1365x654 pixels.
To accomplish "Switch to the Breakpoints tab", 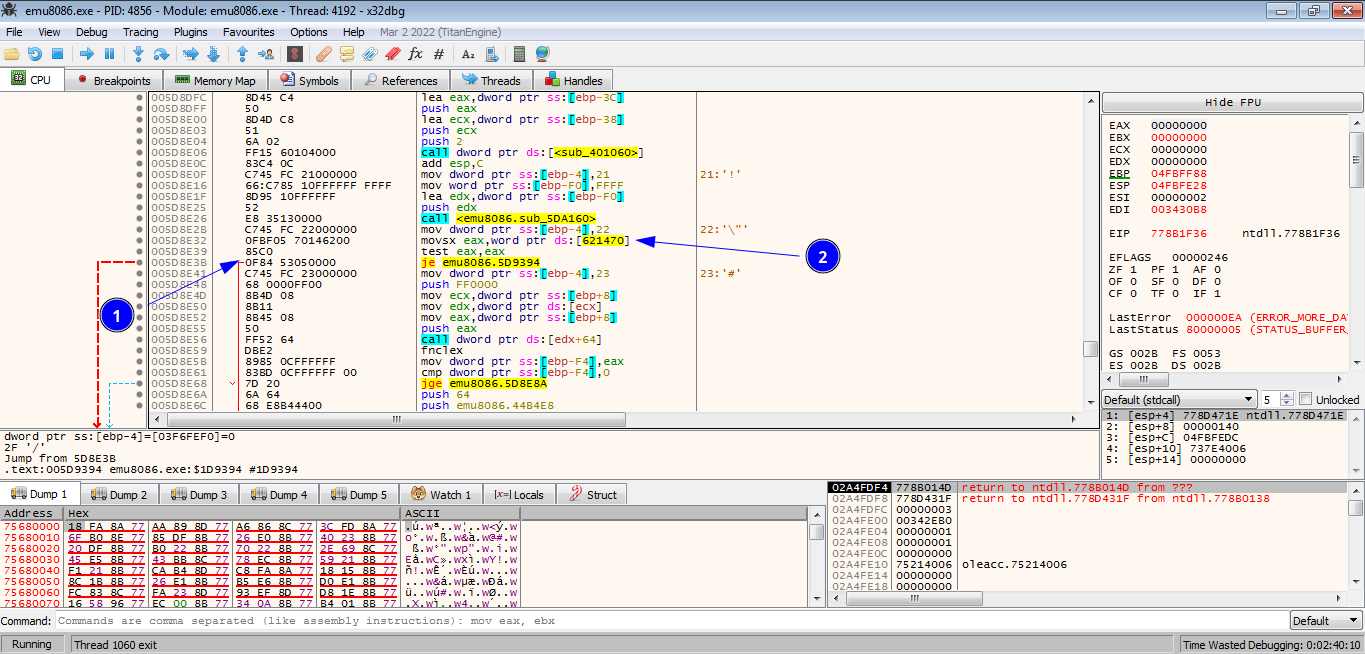I will click(113, 81).
